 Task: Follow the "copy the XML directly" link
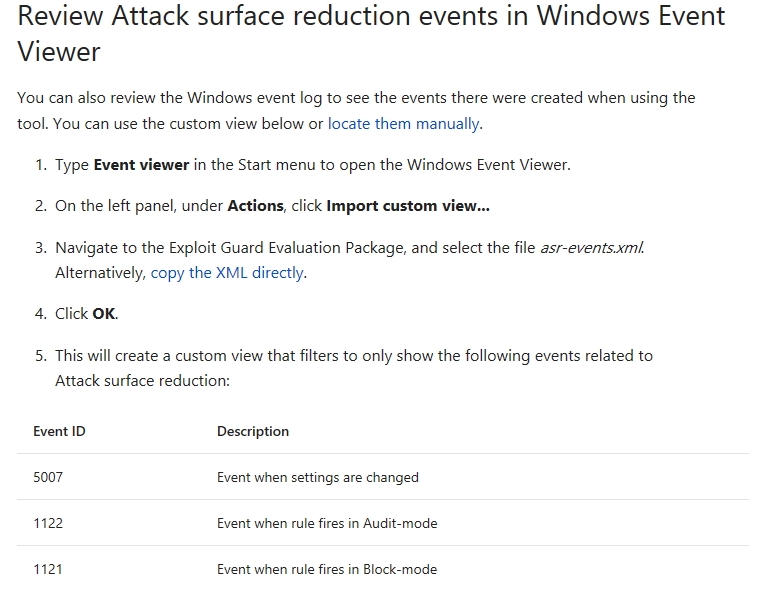pyautogui.click(x=227, y=272)
